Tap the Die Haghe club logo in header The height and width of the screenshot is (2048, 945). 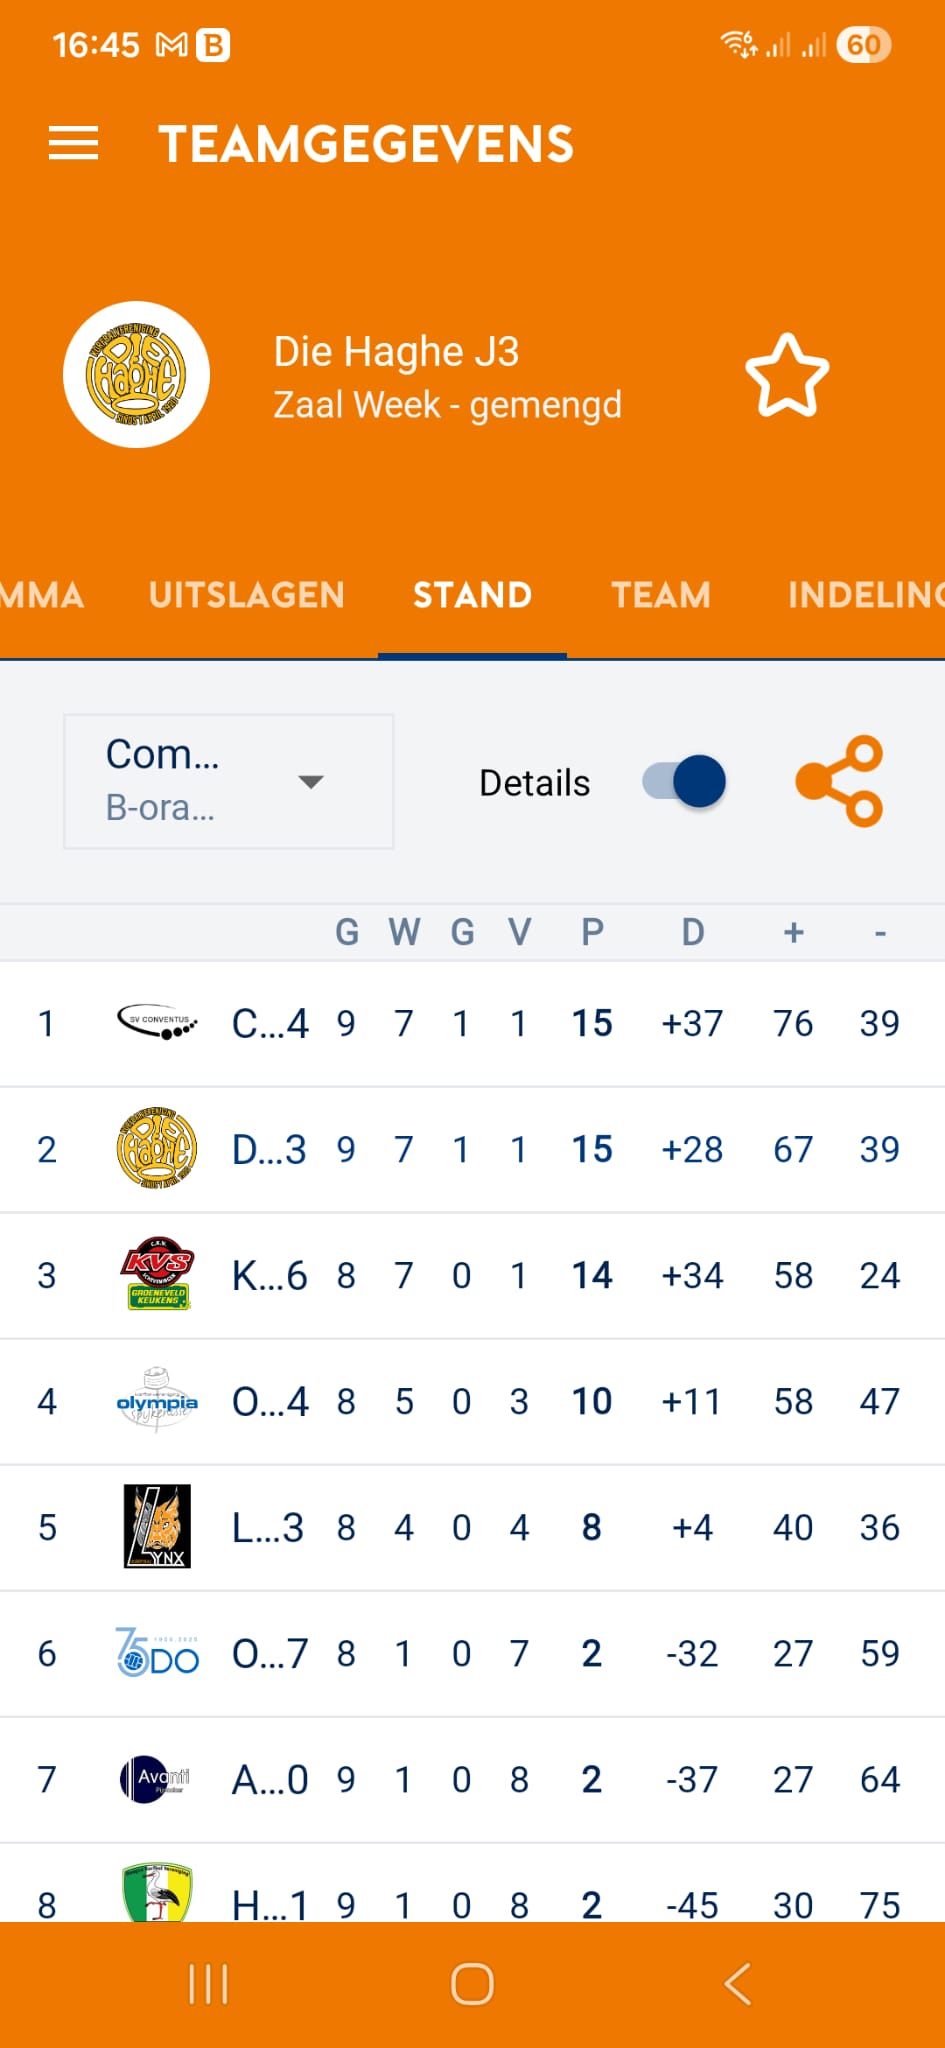pyautogui.click(x=136, y=375)
